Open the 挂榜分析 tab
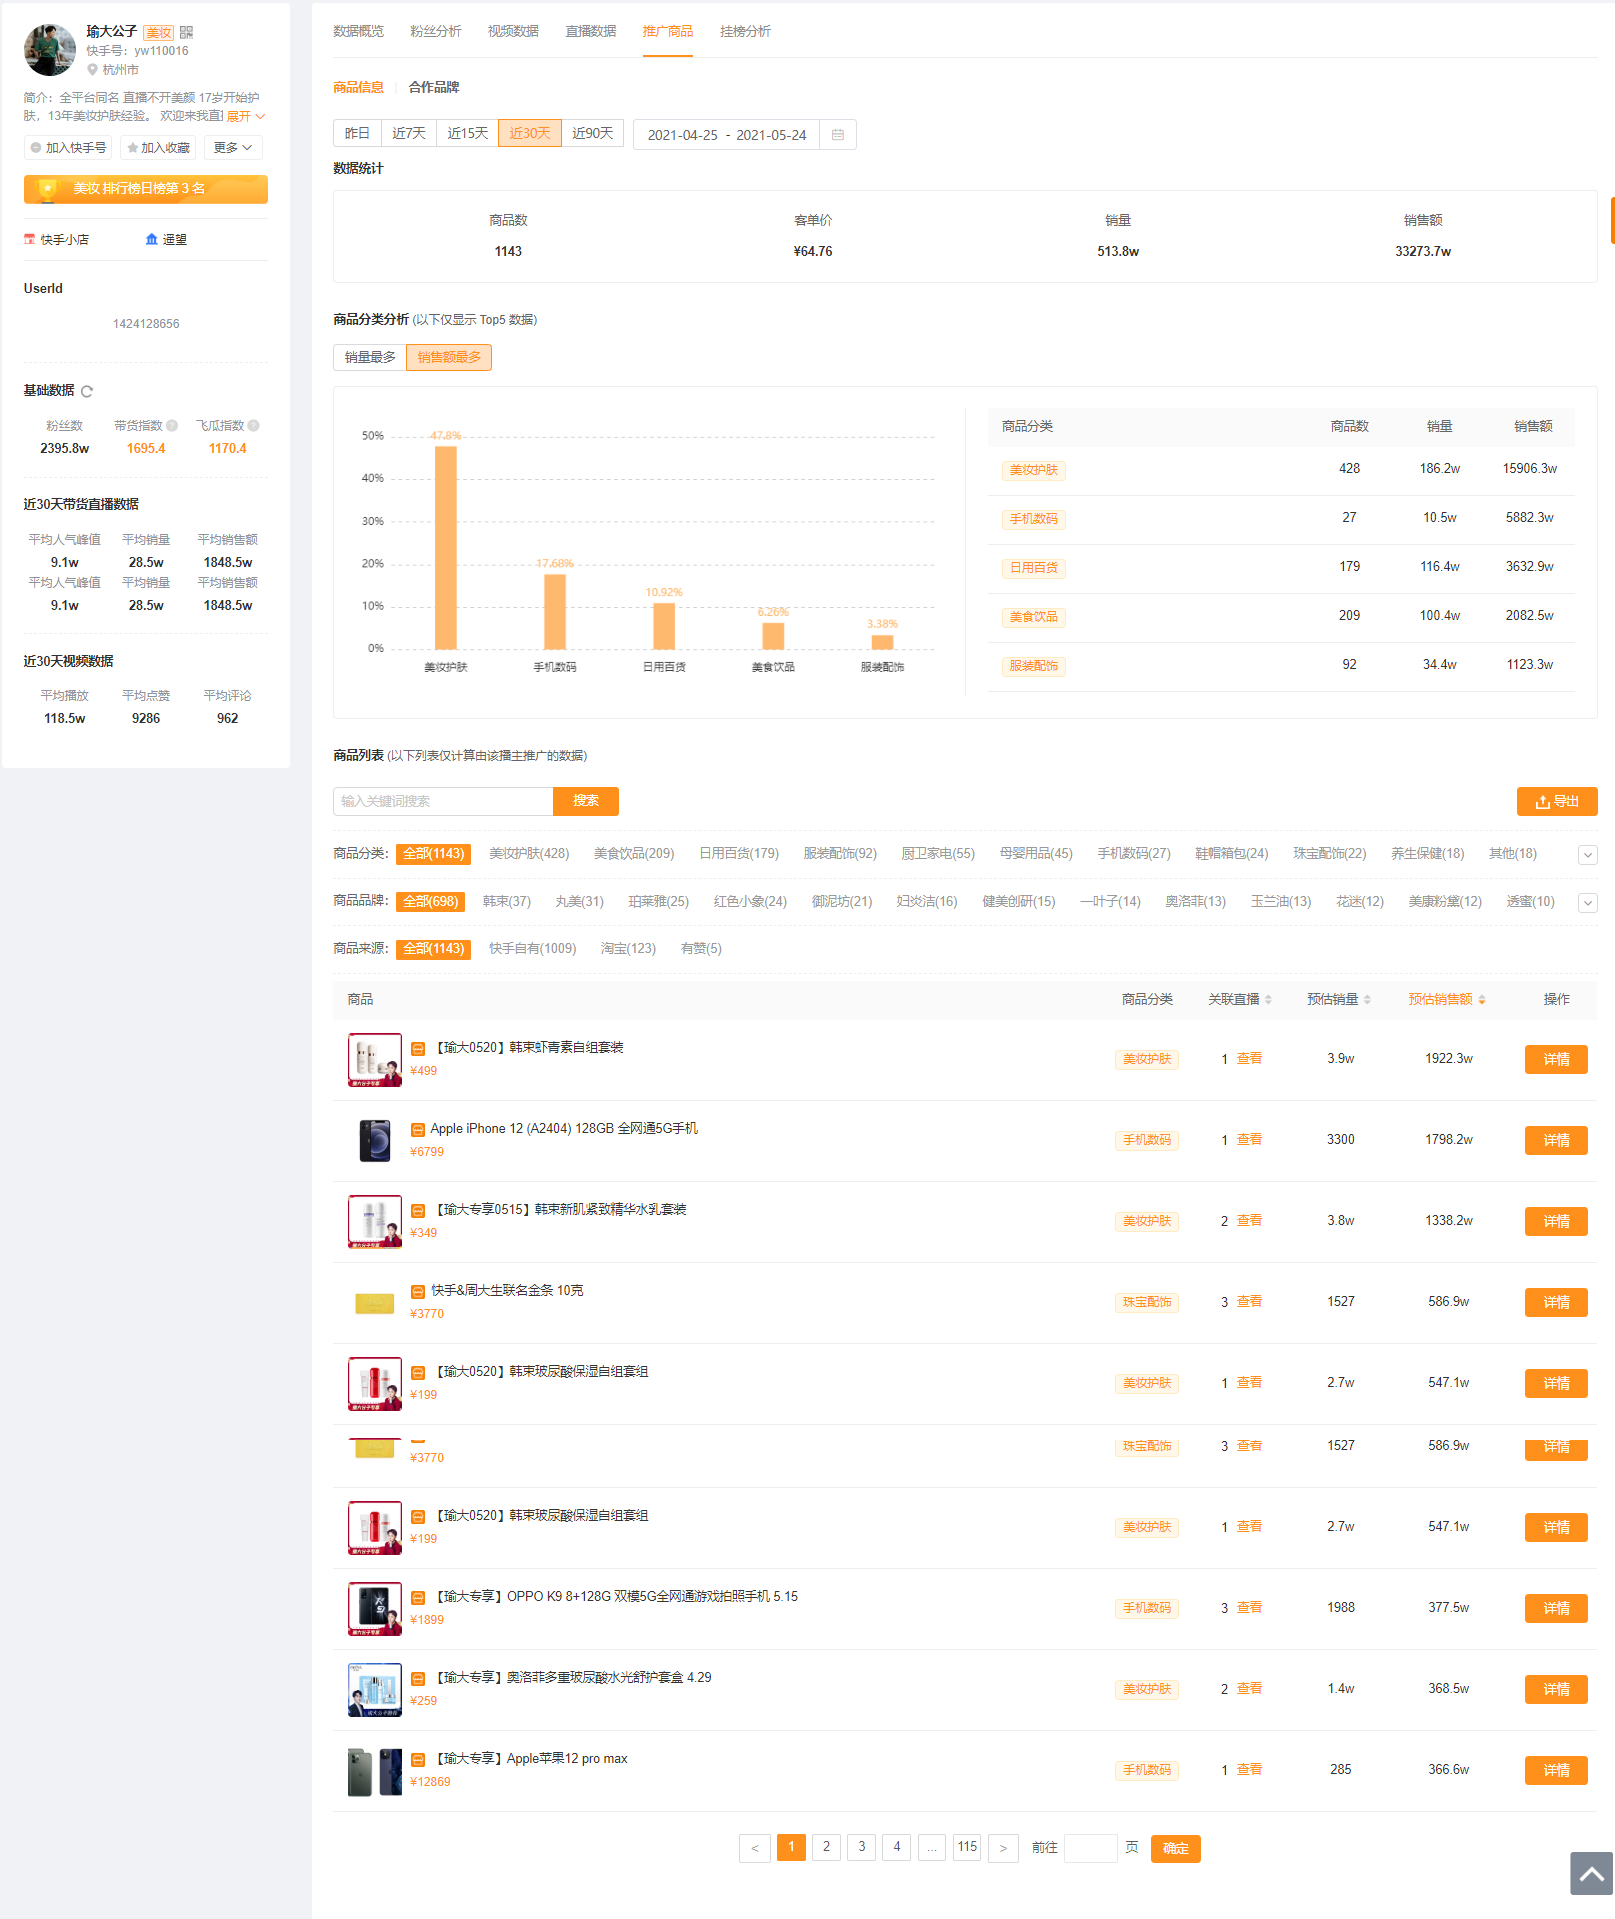This screenshot has height=1919, width=1615. [745, 32]
